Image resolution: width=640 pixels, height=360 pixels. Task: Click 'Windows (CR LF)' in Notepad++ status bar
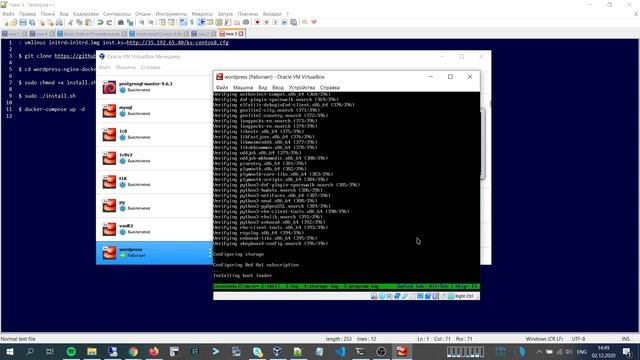[544, 339]
